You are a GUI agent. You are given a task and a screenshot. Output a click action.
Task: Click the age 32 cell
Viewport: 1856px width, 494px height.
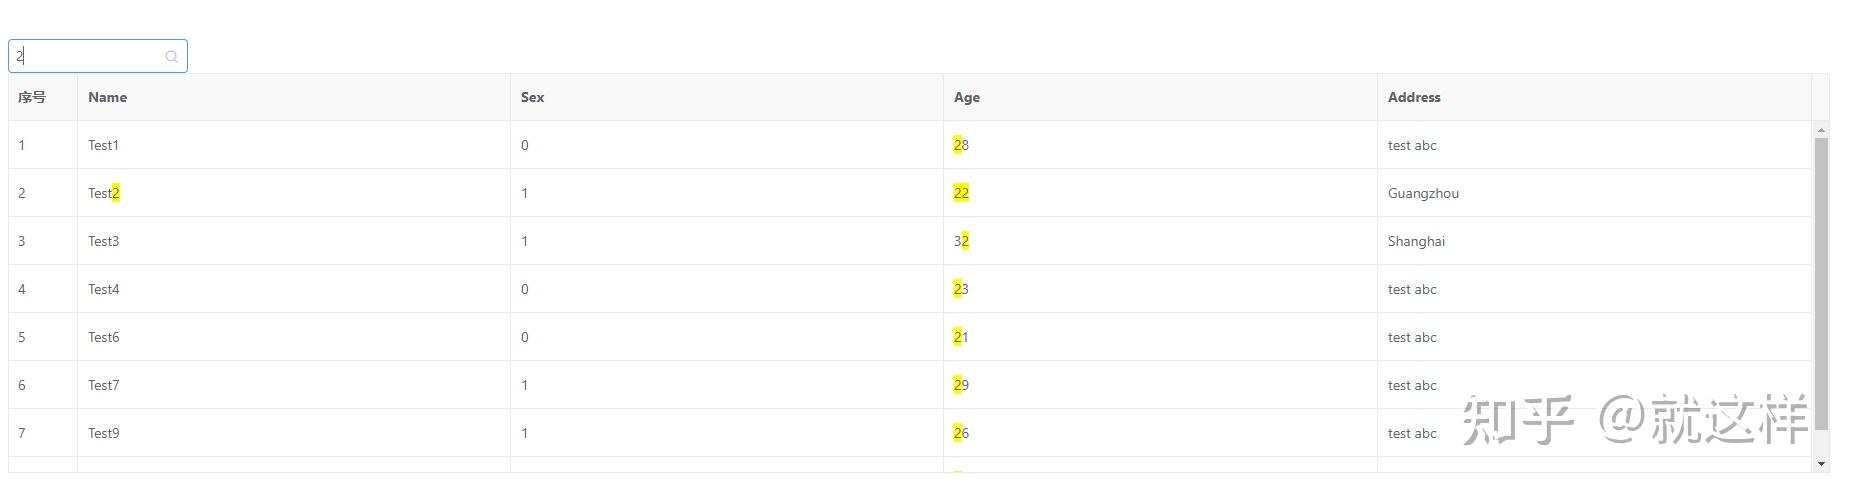[961, 241]
